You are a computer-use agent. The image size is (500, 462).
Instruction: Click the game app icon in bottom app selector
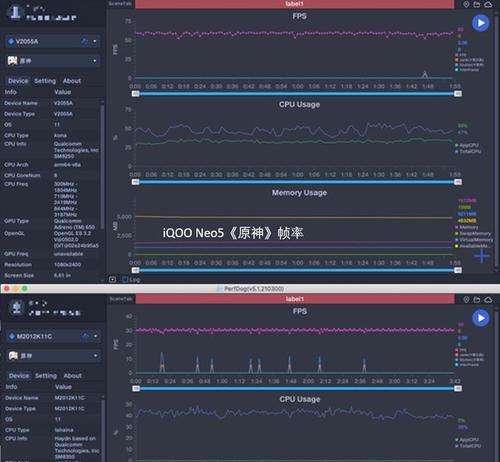13,356
